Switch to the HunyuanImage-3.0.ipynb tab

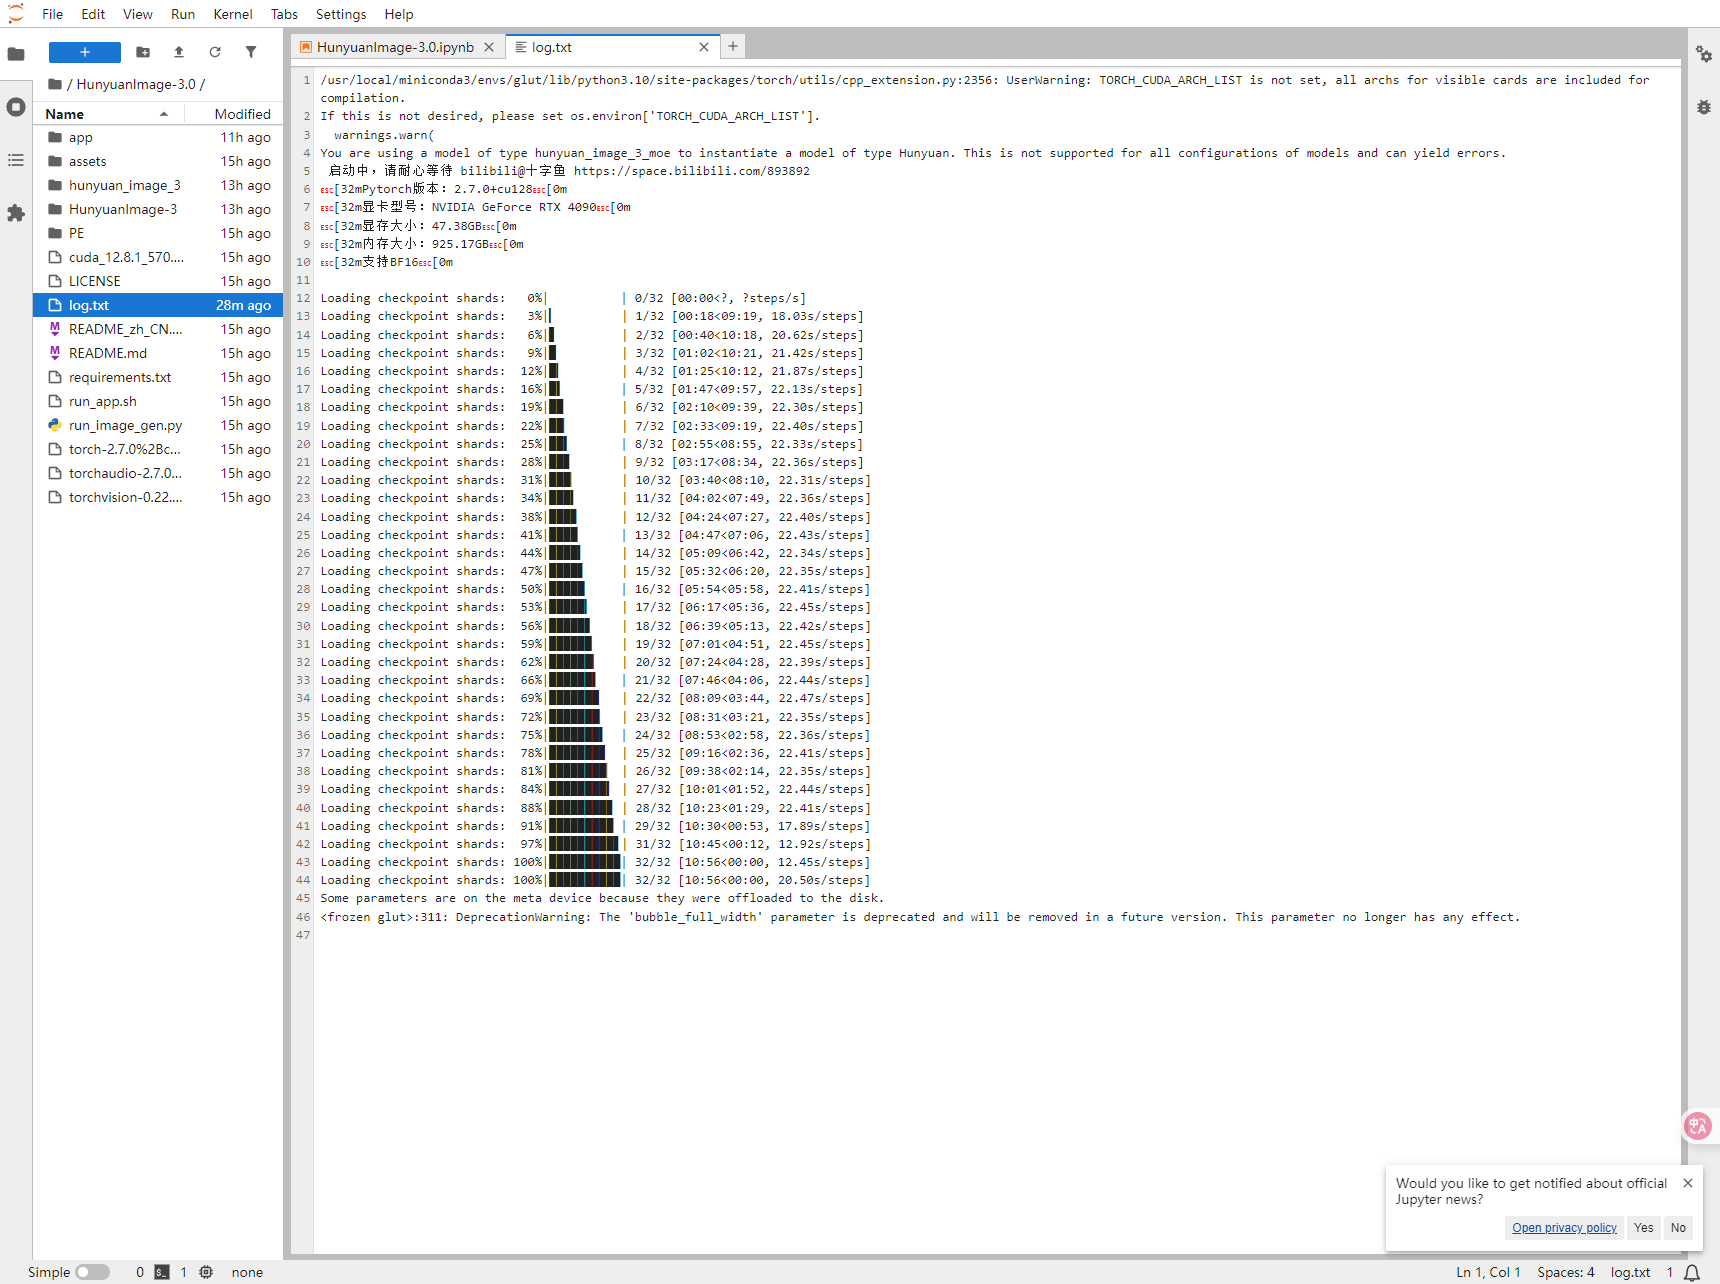pyautogui.click(x=394, y=47)
